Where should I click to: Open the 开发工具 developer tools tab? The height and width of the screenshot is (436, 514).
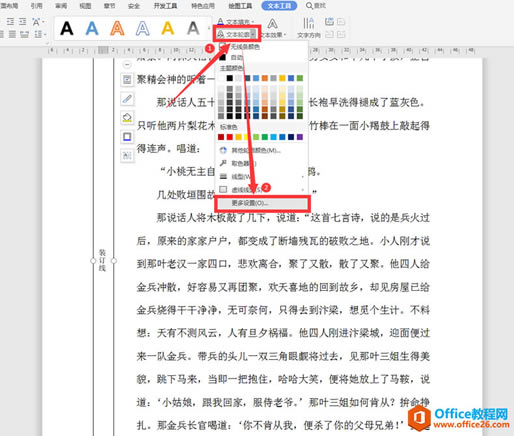165,5
